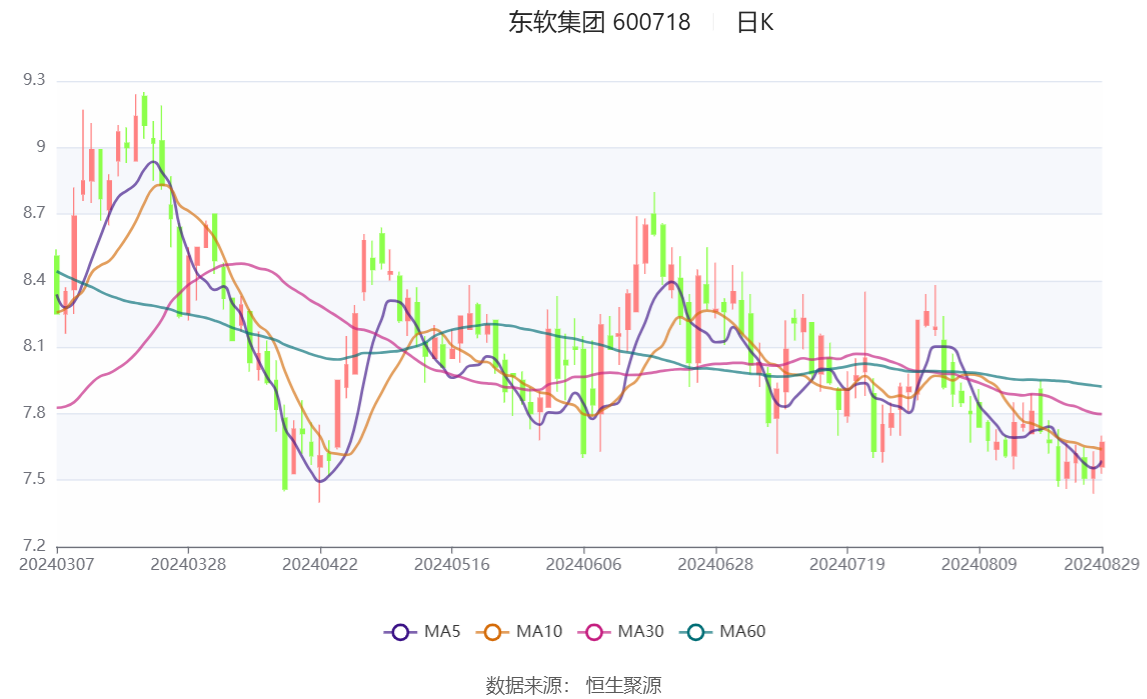The width and height of the screenshot is (1147, 699).
Task: Click the 20240307 date axis label
Action: click(56, 564)
